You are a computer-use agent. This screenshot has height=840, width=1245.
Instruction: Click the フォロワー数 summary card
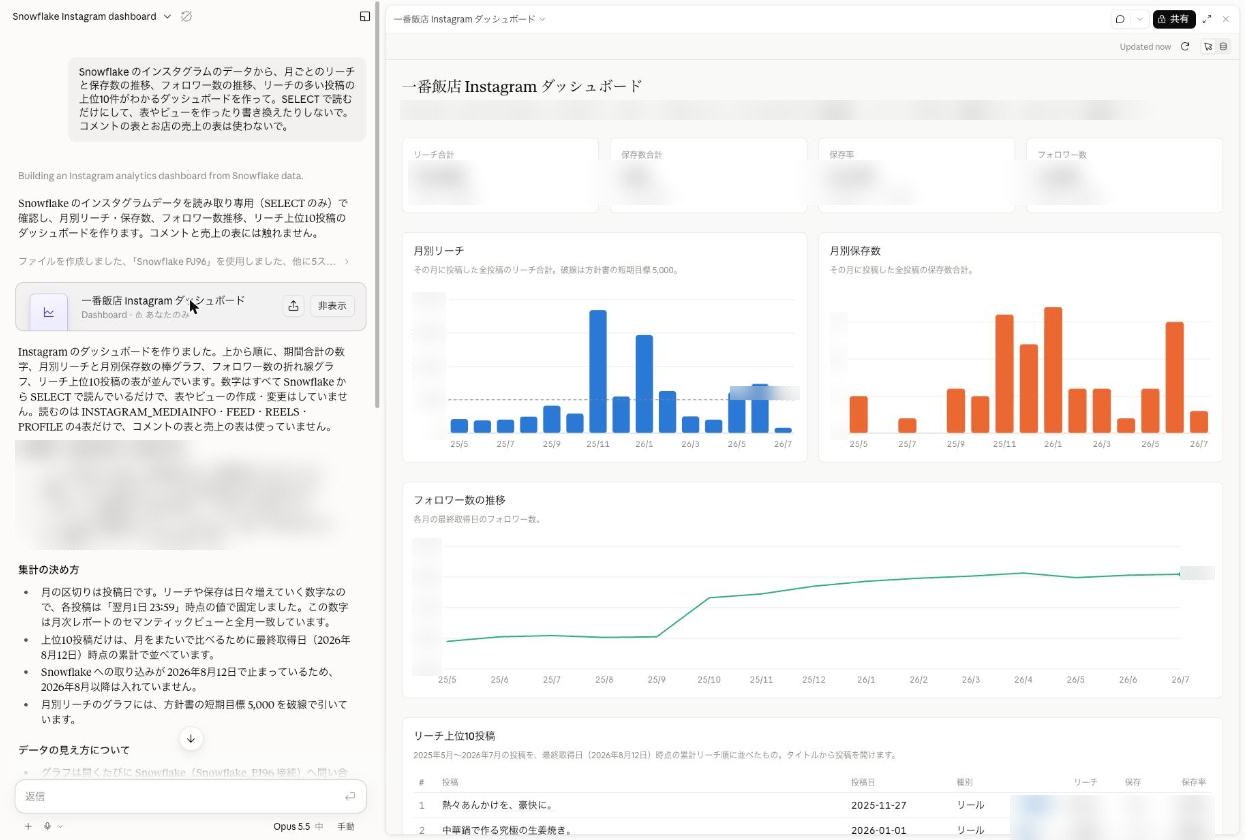point(1124,175)
